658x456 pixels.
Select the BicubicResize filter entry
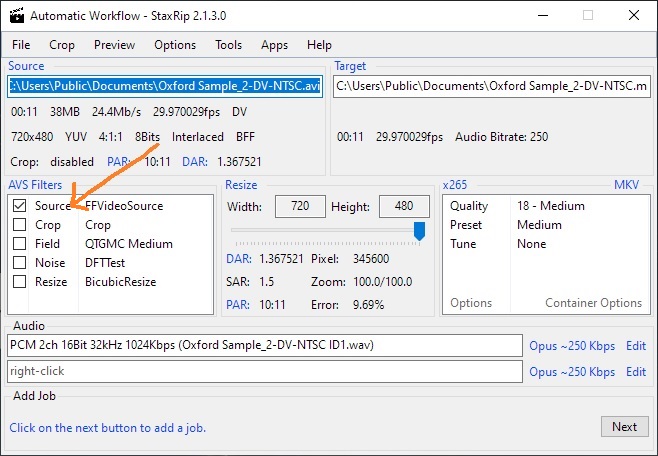pyautogui.click(x=120, y=281)
